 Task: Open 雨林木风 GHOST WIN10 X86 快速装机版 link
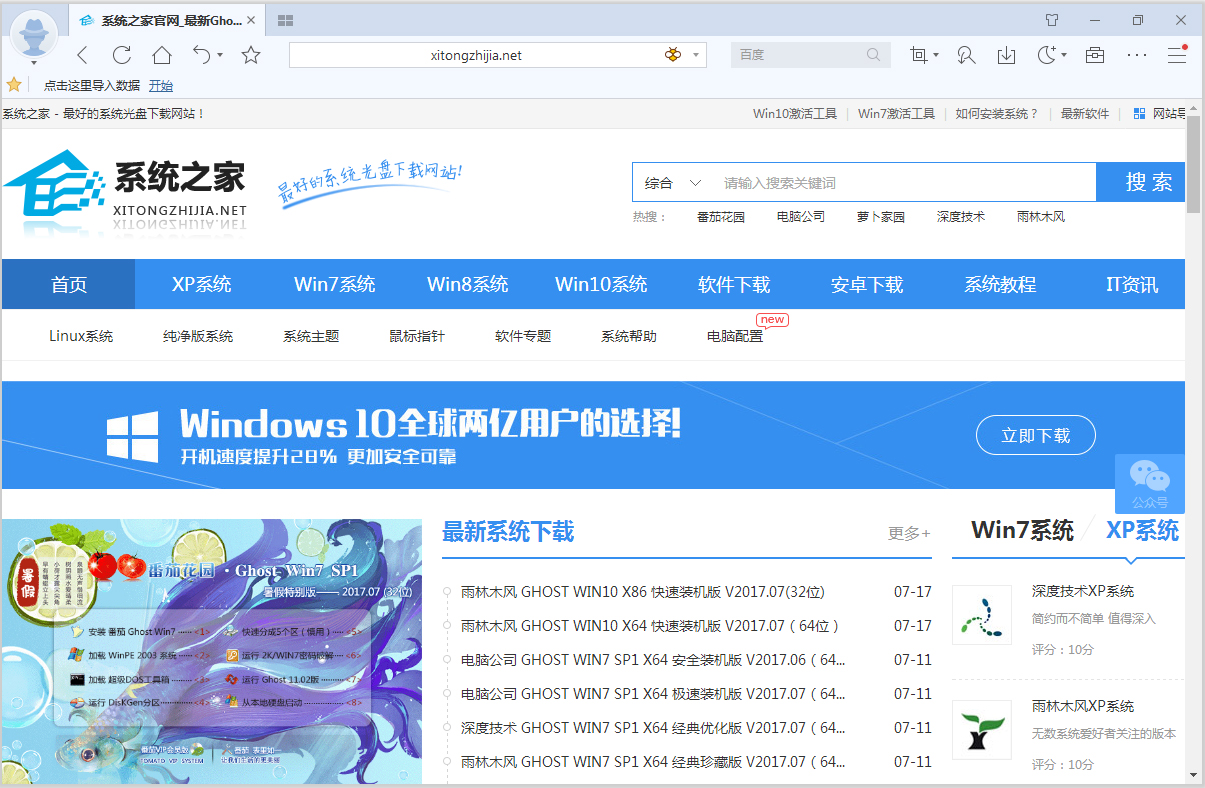click(x=643, y=592)
